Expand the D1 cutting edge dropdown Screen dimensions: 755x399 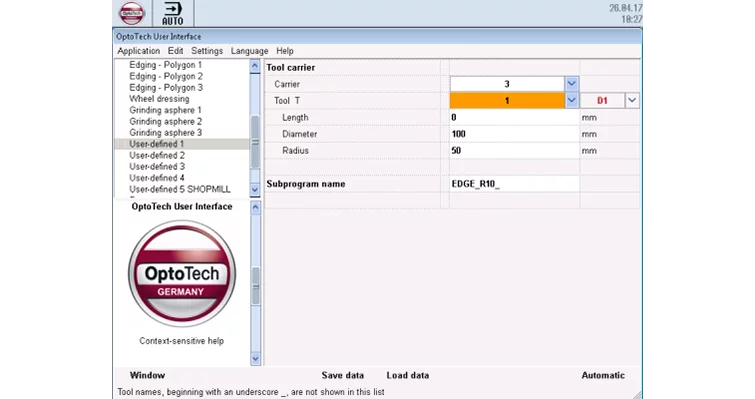632,100
